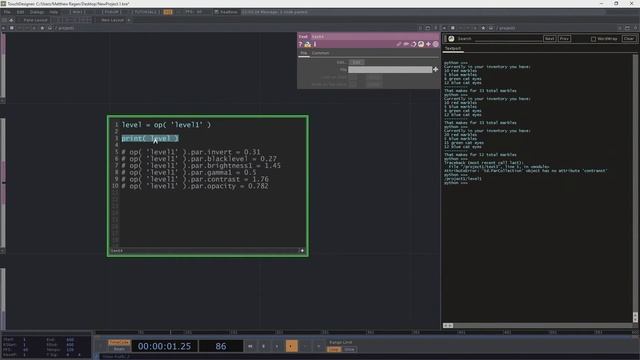Click the left pane path field 'project1'
This screenshot has width=640, height=360.
pos(64,28)
